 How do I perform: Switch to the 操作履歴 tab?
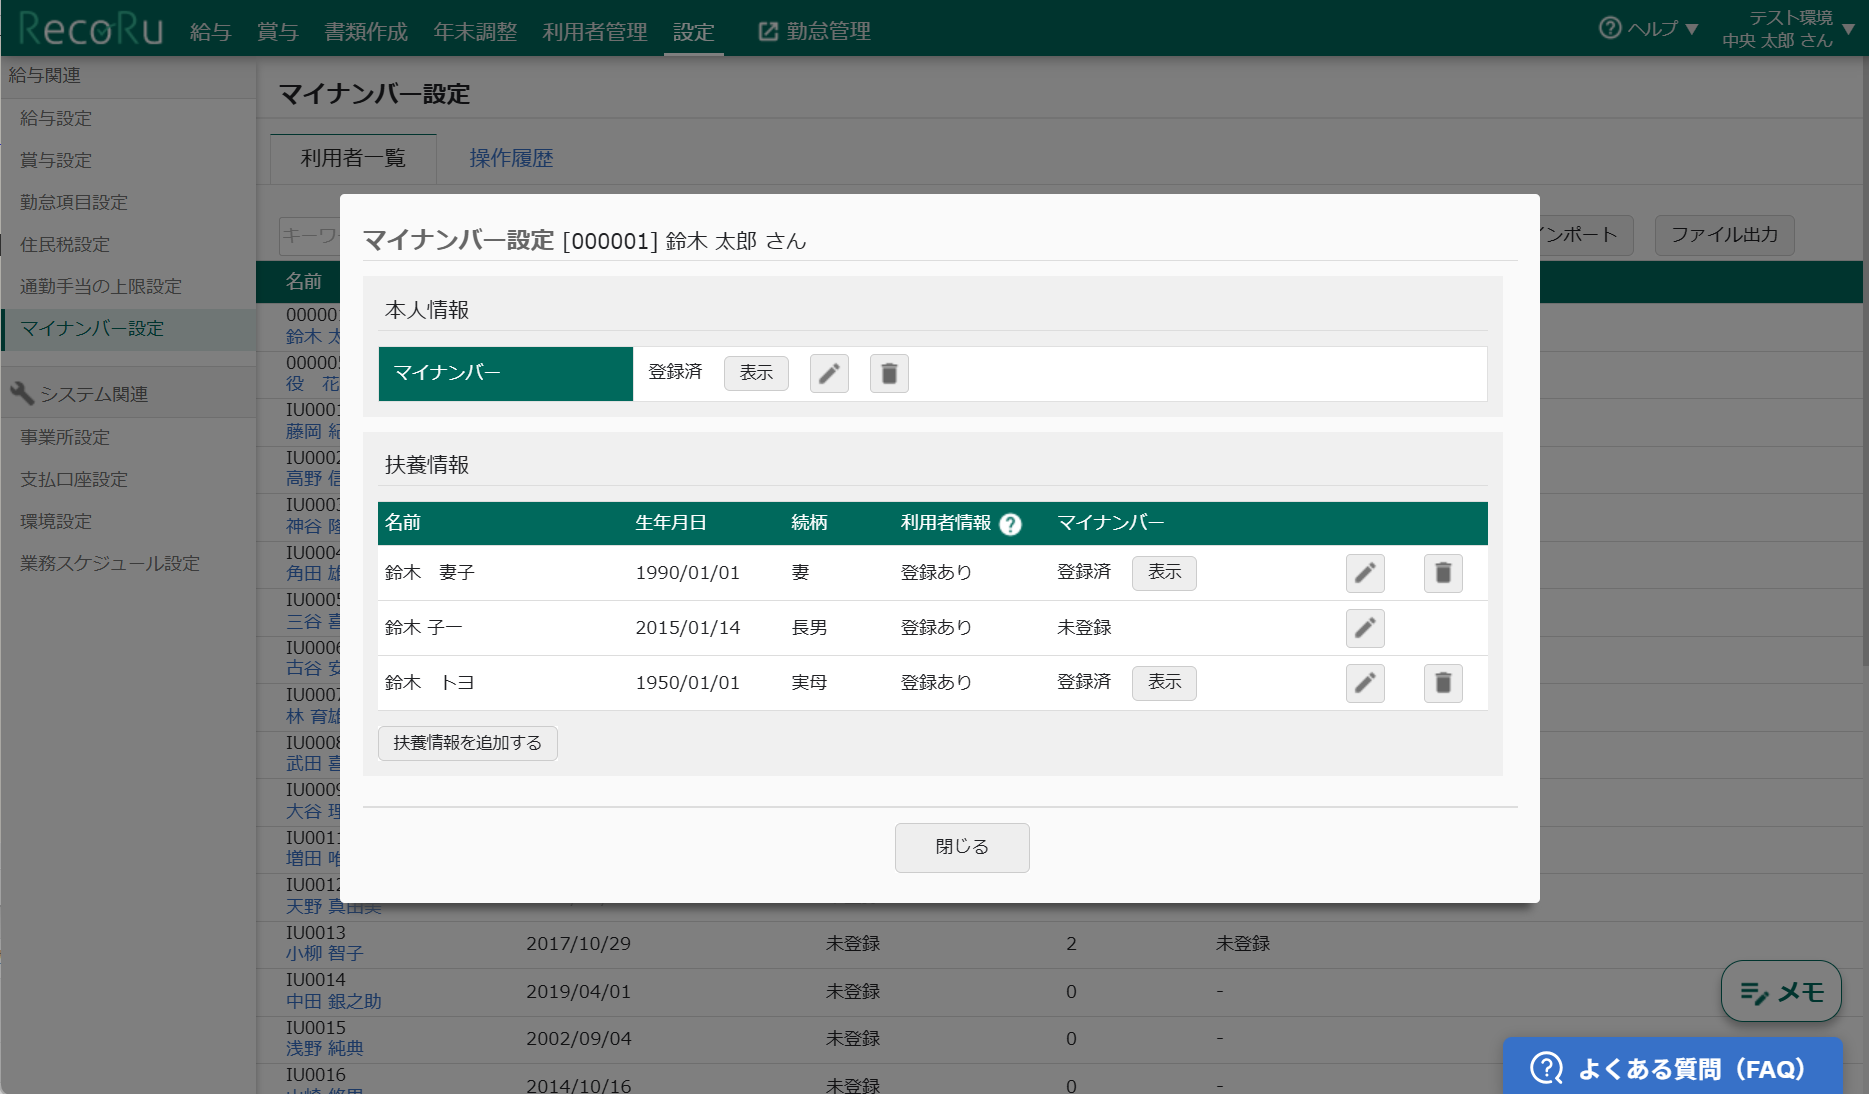tap(511, 158)
